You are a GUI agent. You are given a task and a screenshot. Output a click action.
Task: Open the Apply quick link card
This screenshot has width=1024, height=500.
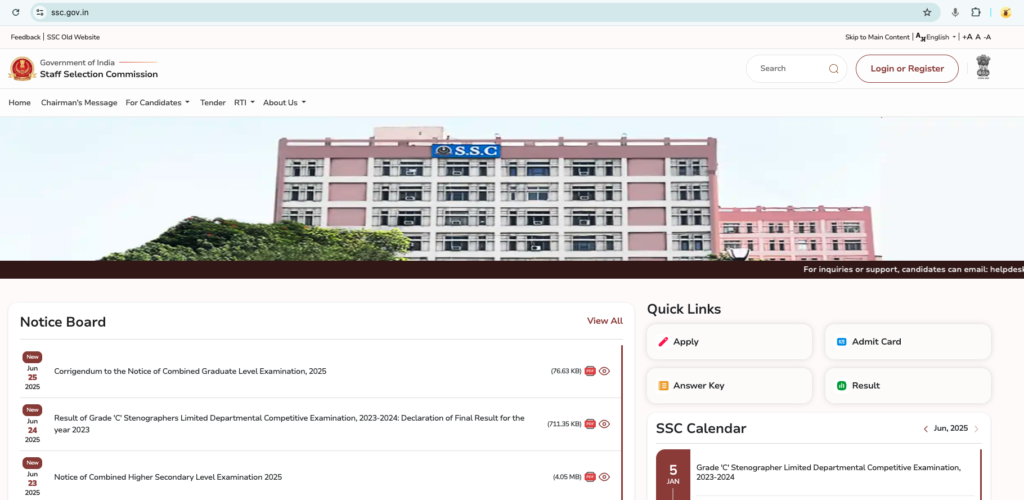click(x=729, y=341)
